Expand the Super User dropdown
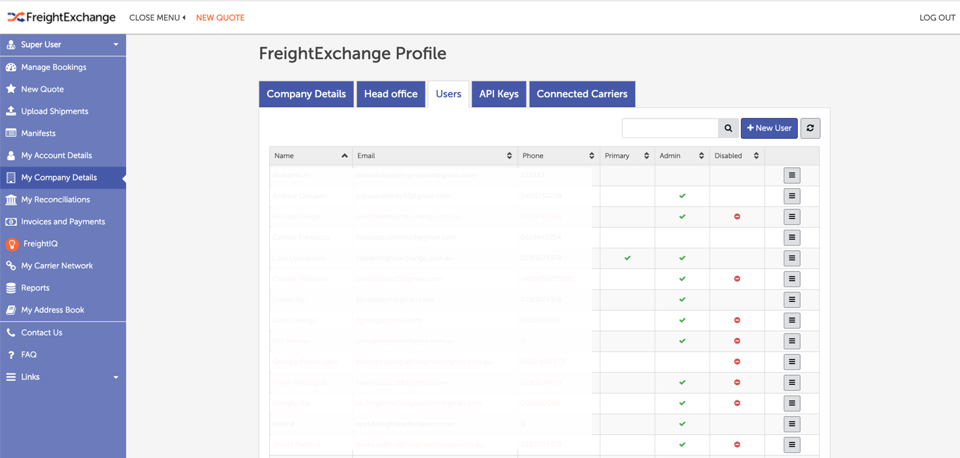Image resolution: width=960 pixels, height=458 pixels. [63, 45]
